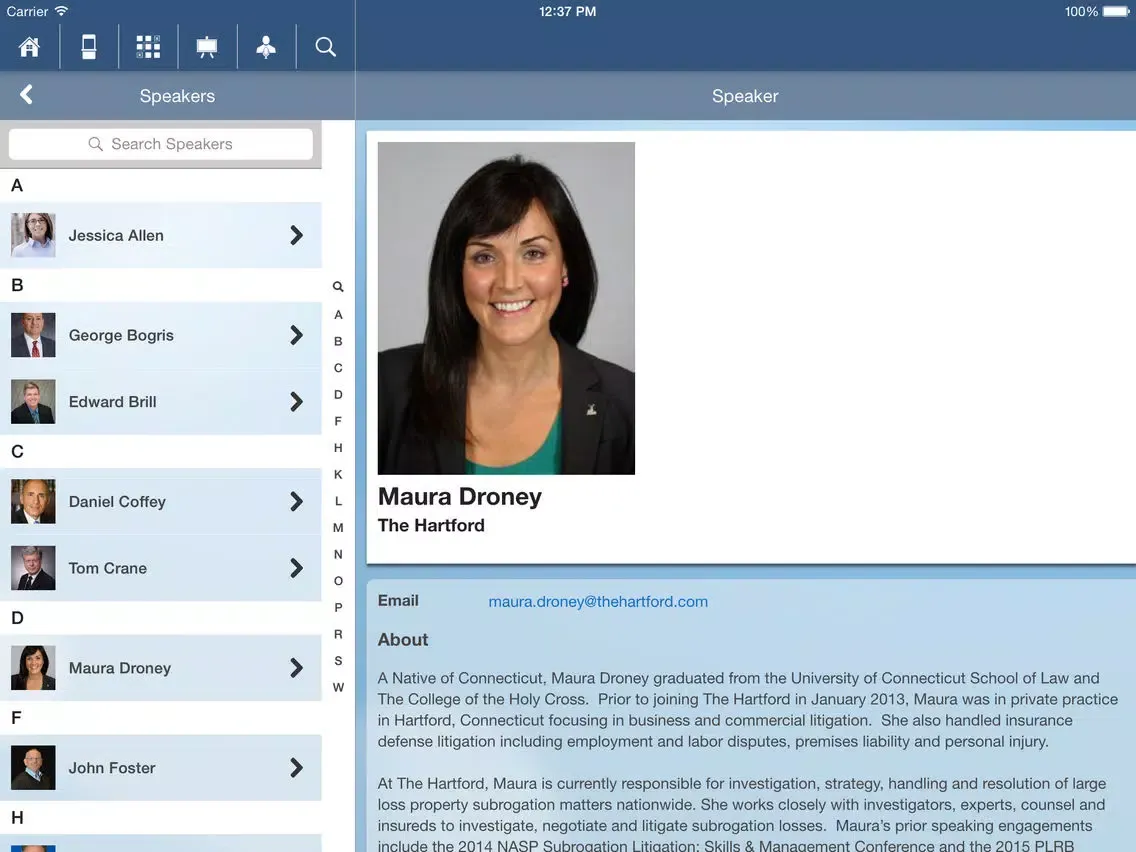The image size is (1136, 852).
Task: Tap the battery status icon
Action: (x=1116, y=12)
